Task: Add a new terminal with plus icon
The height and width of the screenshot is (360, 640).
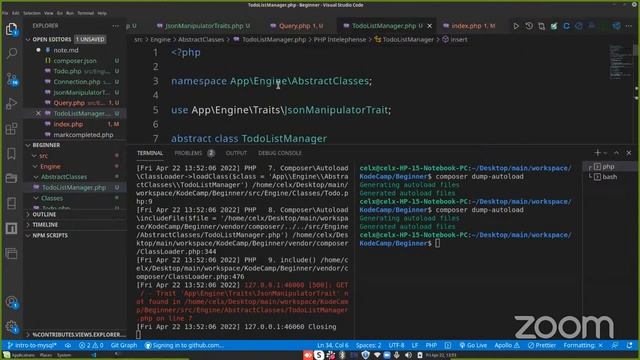Action: tap(597, 153)
